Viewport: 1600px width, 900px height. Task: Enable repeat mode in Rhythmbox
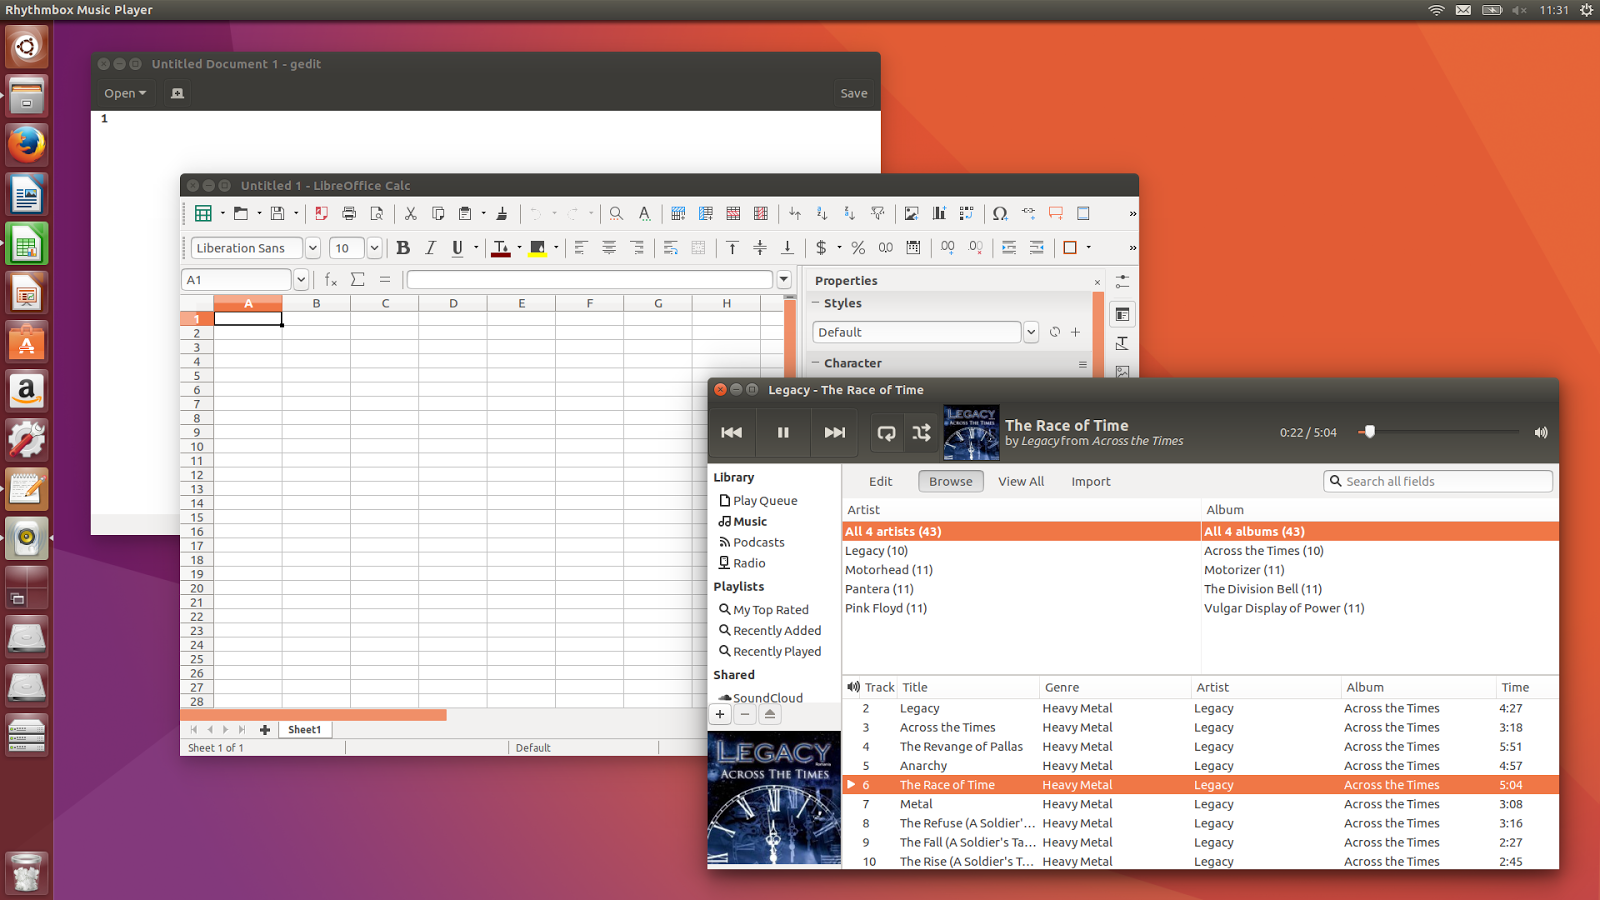(x=886, y=432)
